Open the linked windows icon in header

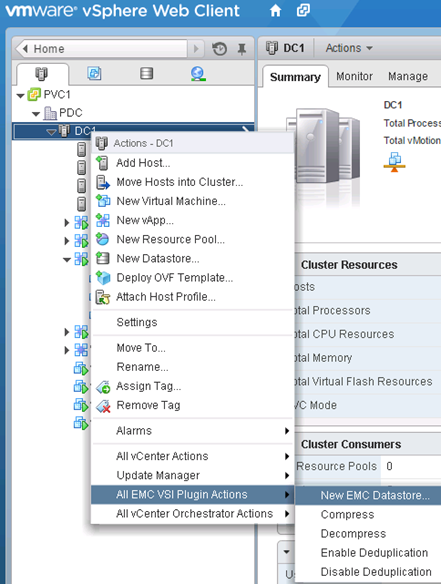pyautogui.click(x=303, y=10)
